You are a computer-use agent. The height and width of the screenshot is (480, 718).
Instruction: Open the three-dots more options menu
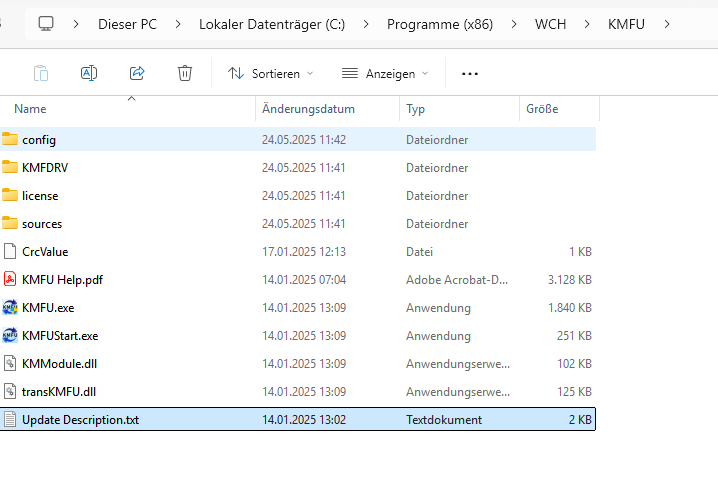(470, 74)
